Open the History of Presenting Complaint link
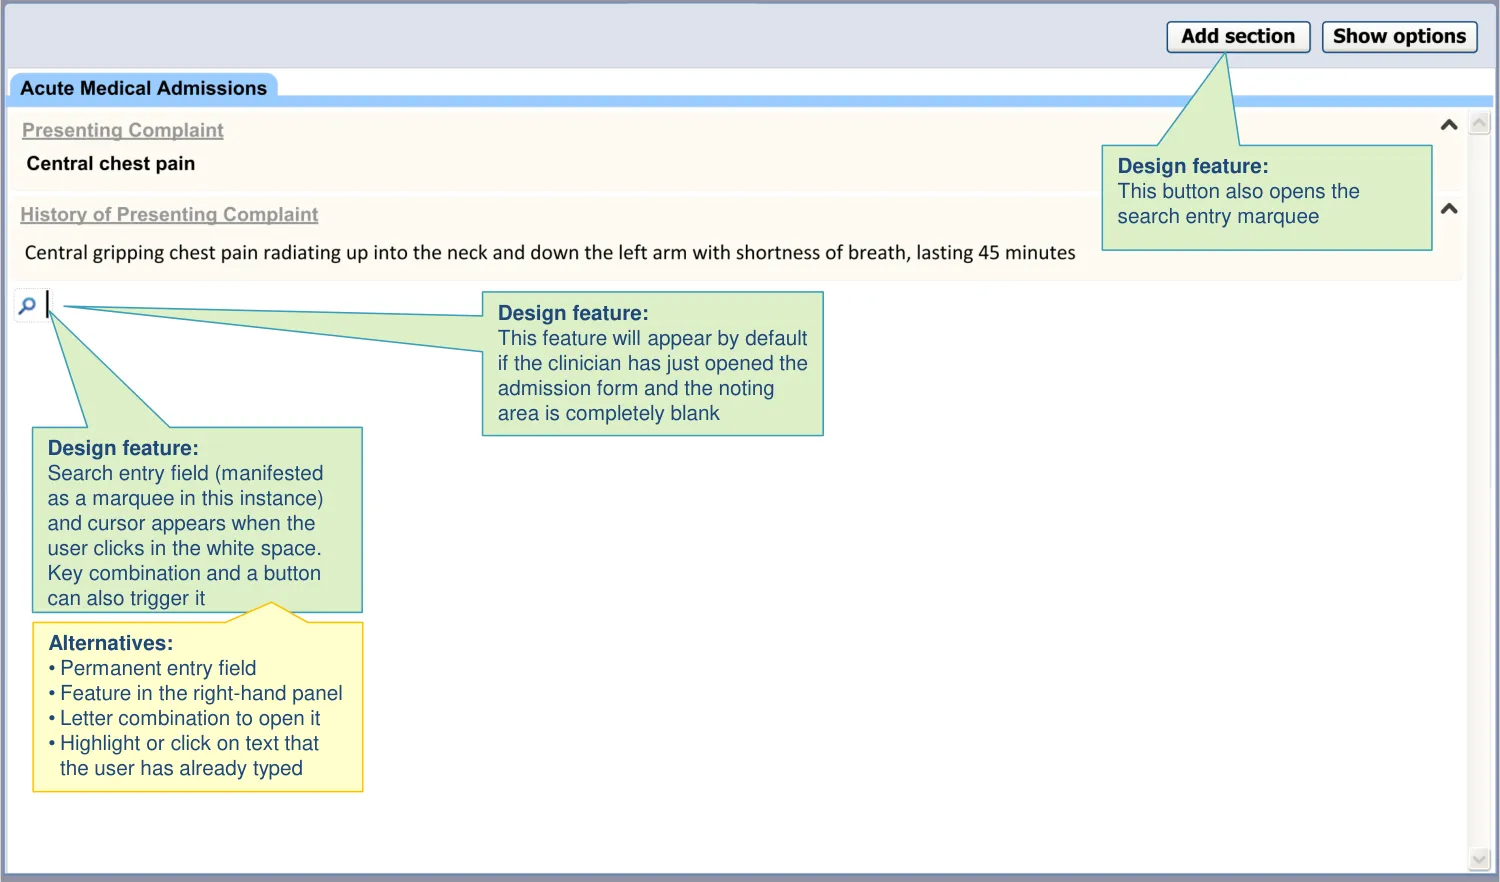1500x882 pixels. [x=169, y=215]
